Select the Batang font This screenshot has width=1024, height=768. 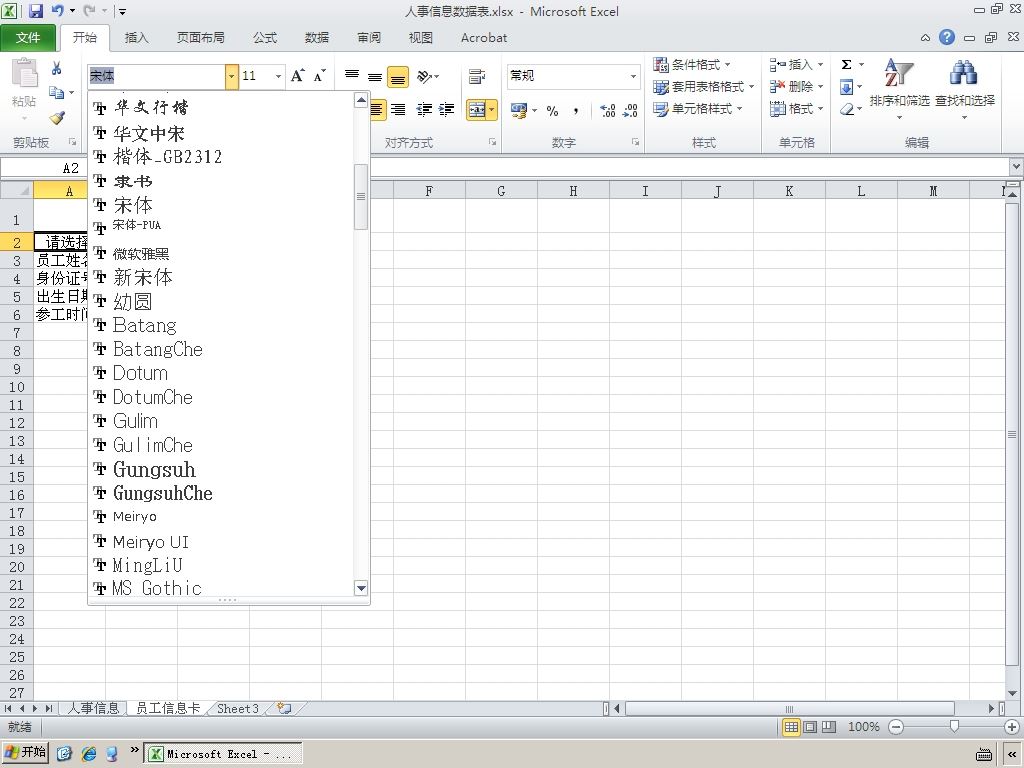(x=221, y=325)
